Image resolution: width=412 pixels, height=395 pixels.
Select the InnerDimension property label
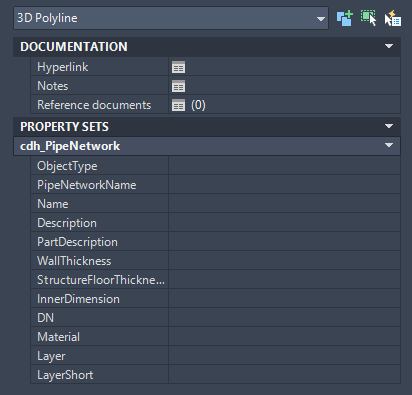point(78,299)
